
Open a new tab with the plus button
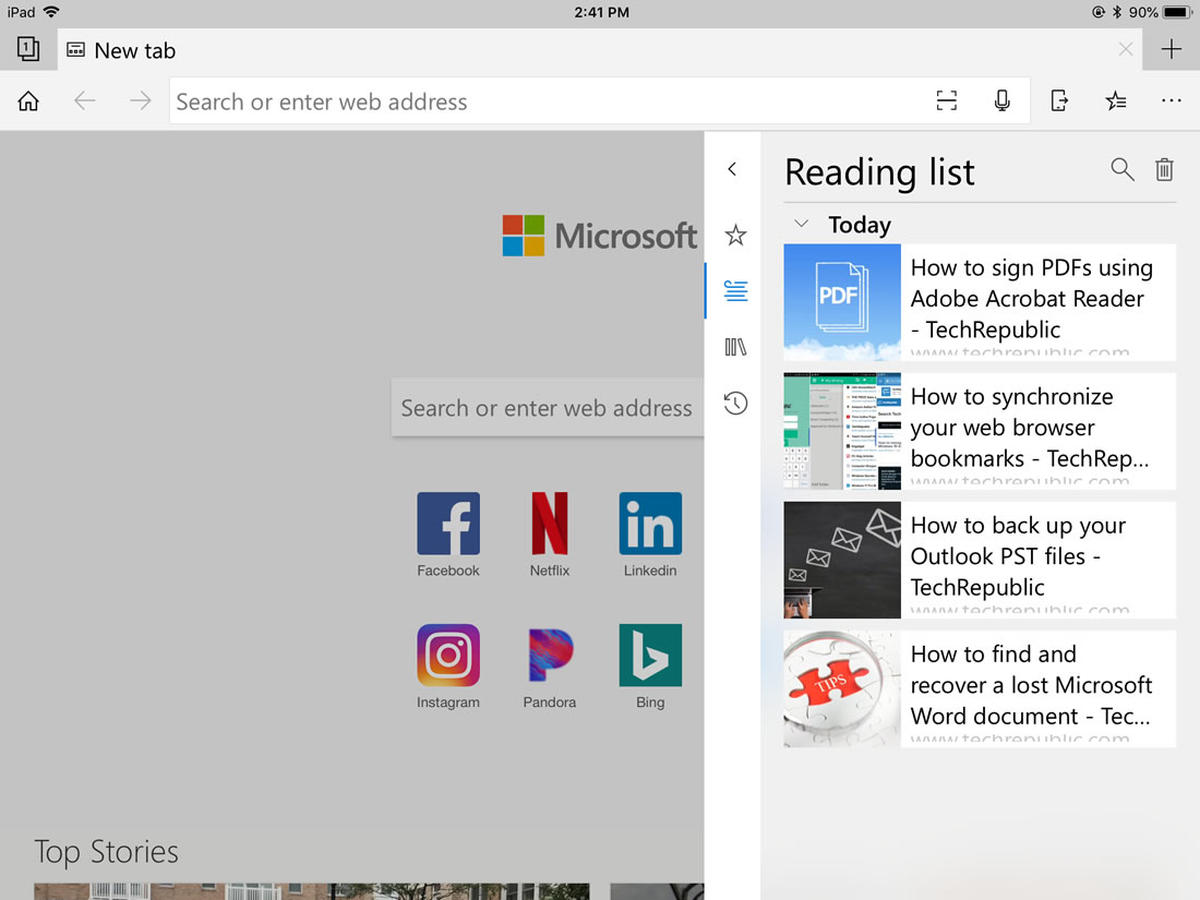1171,49
